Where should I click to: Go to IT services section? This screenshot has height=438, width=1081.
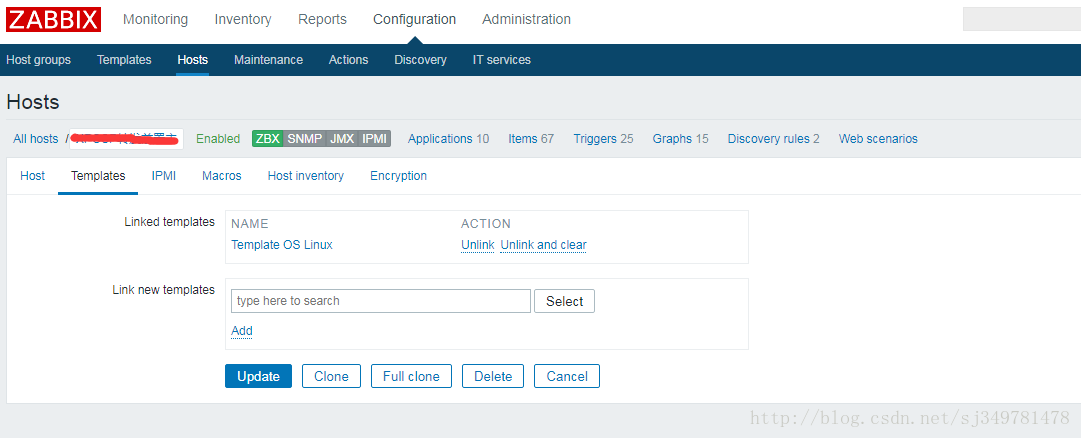[x=501, y=60]
